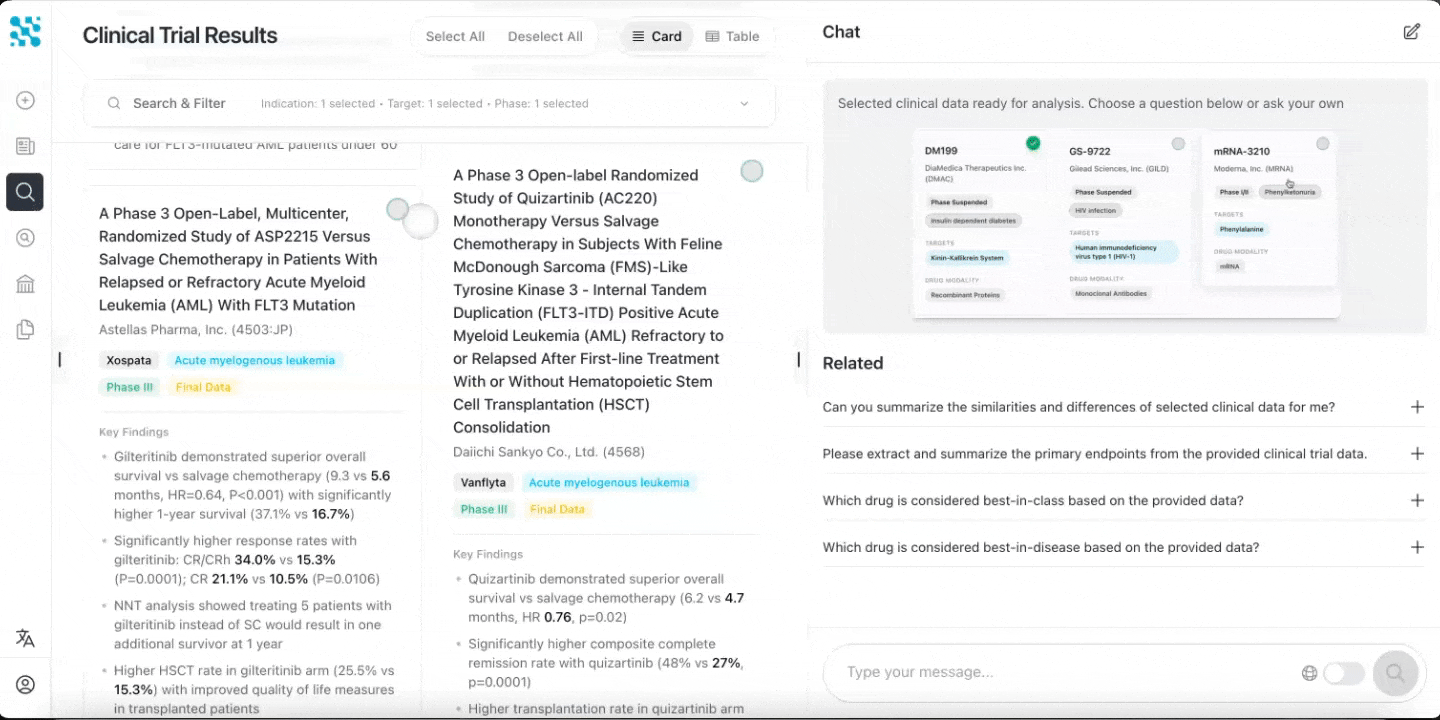Image resolution: width=1440 pixels, height=720 pixels.
Task: Open the news document sidebar icon
Action: 25,146
